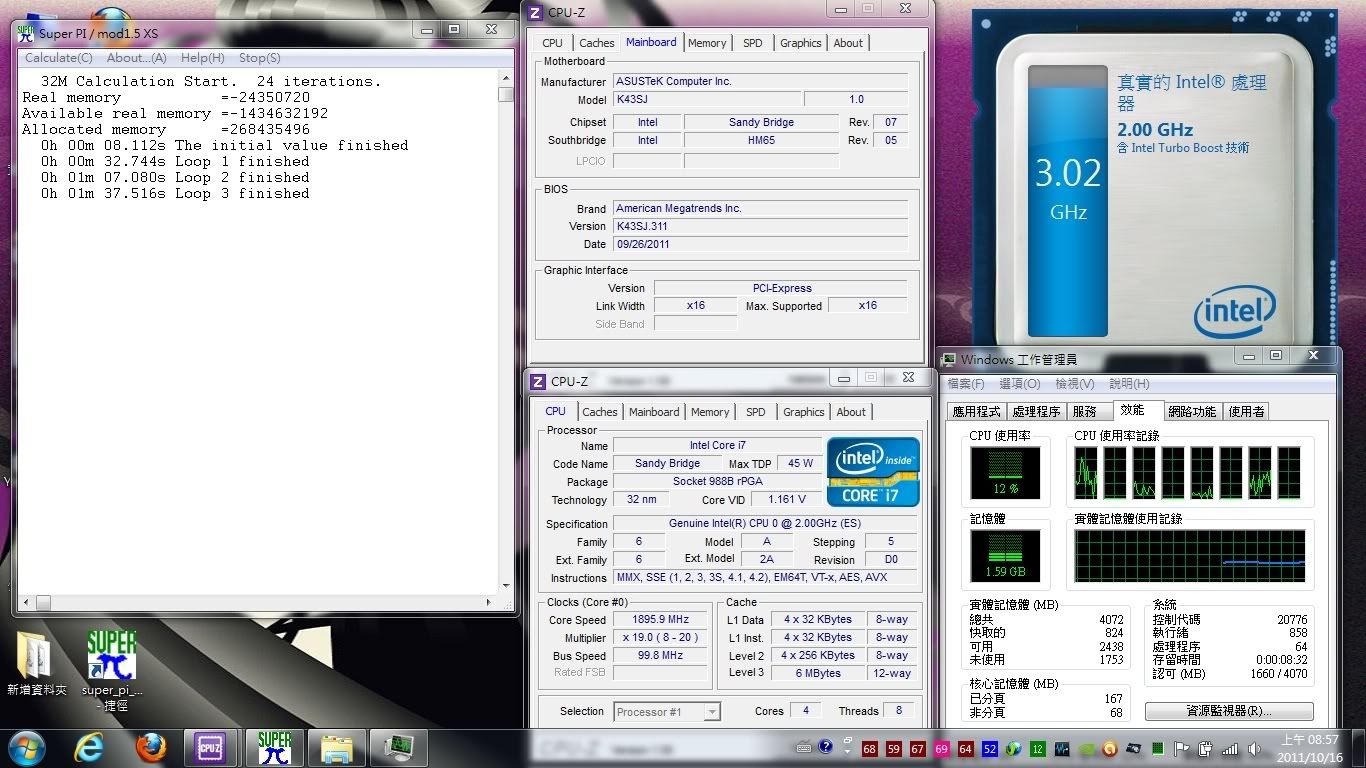Open 選項(O) menu in Task Manager
The width and height of the screenshot is (1366, 768).
[1020, 384]
